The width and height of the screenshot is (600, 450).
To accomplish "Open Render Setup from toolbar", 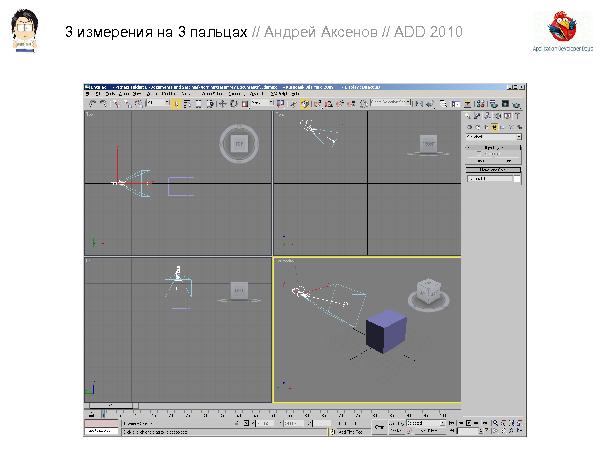I will coord(493,104).
